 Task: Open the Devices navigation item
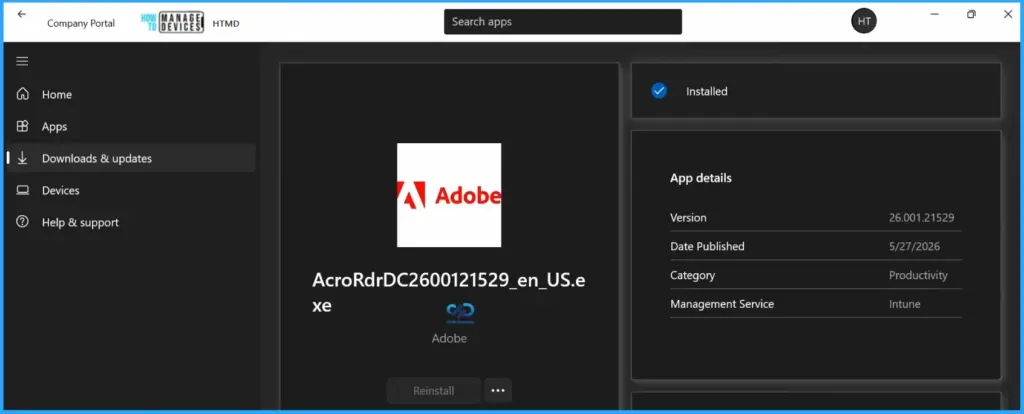click(131, 190)
